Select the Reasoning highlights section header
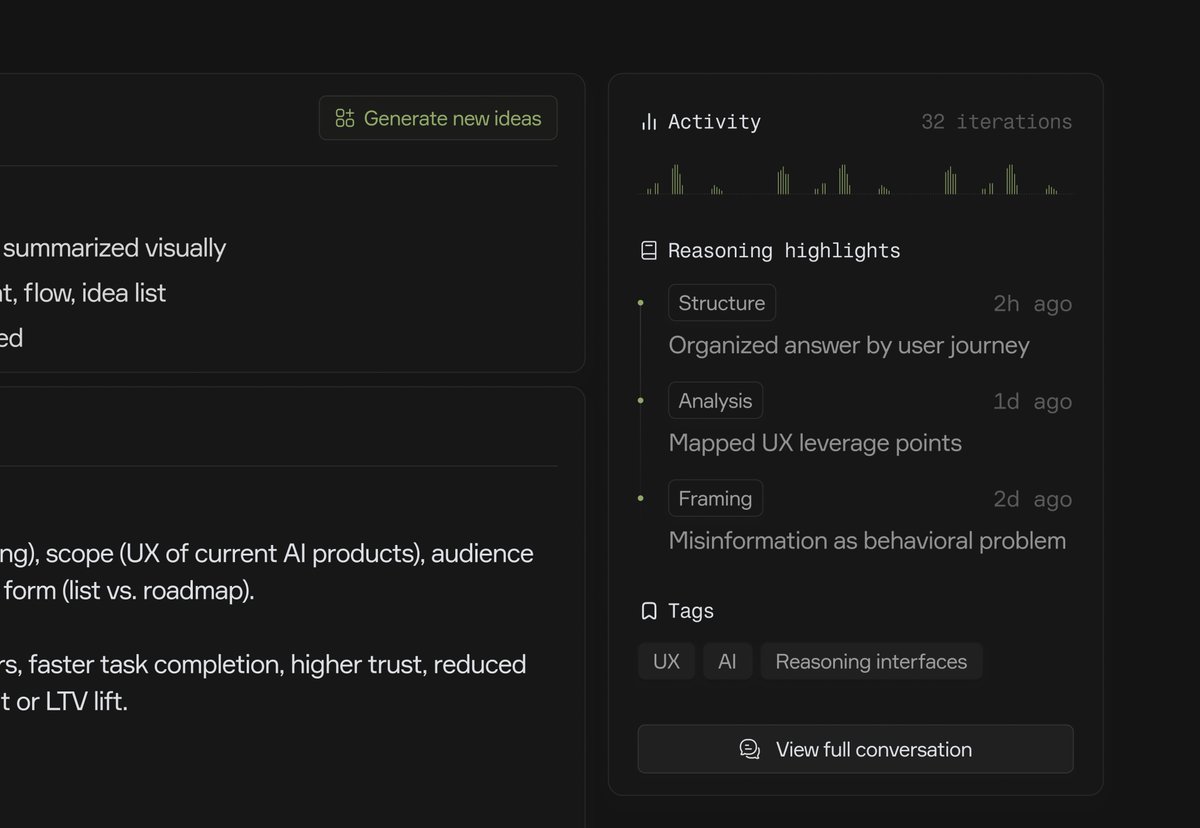Screen dimensions: 1200x828 coord(783,250)
